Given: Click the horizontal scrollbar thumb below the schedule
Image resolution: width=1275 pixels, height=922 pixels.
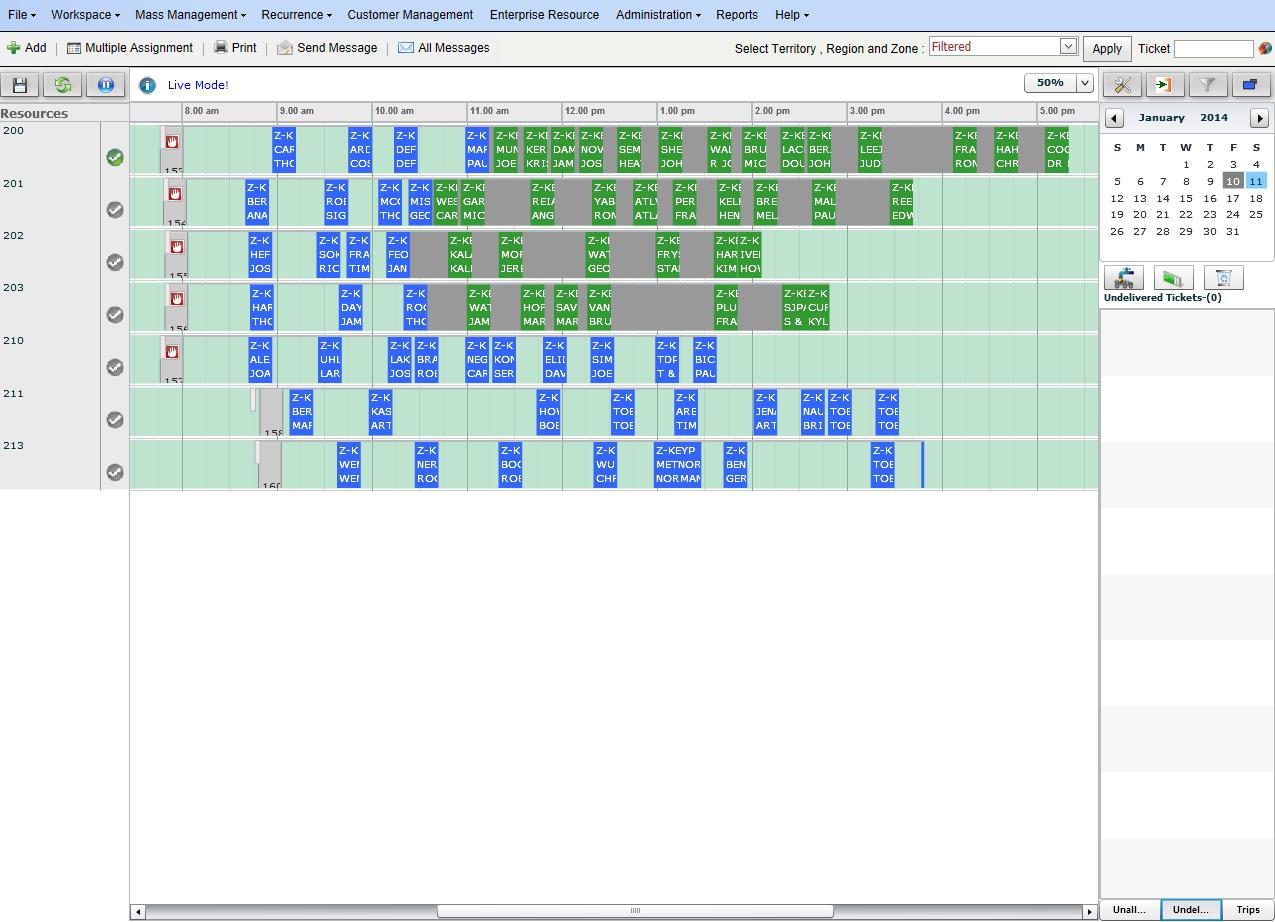Looking at the screenshot, I should (635, 911).
